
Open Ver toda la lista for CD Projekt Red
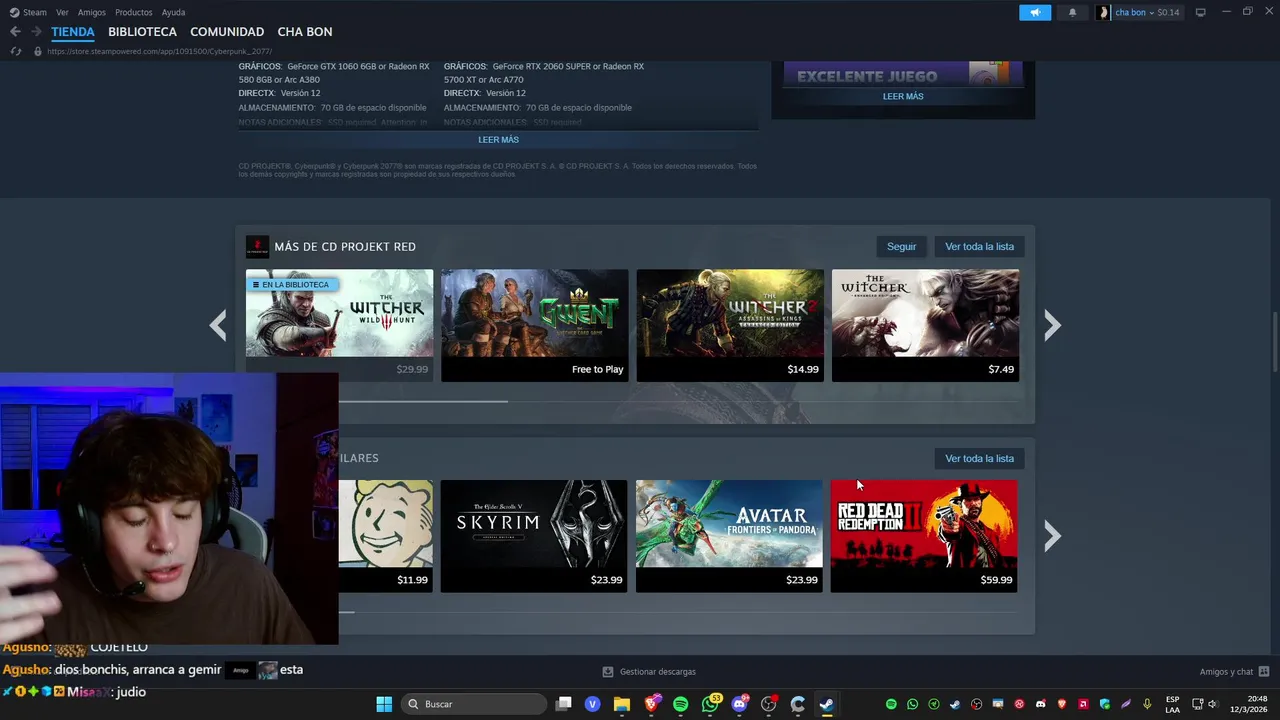979,246
